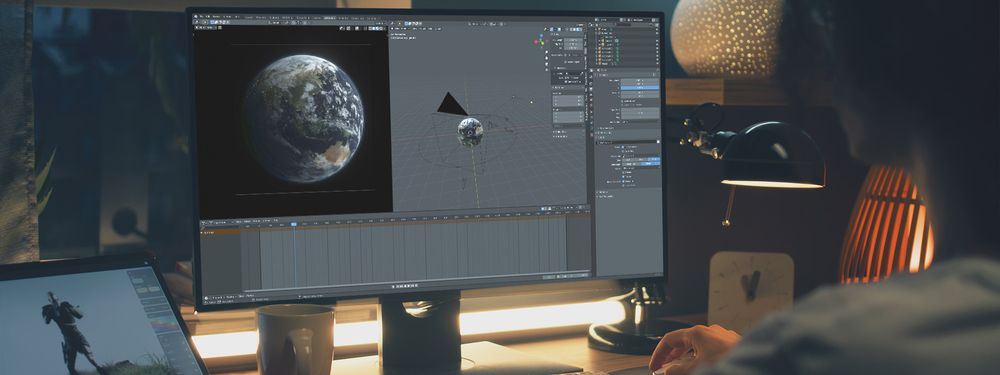Open the timeline editor type icon
Image resolution: width=1000 pixels, height=375 pixels.
[x=204, y=223]
